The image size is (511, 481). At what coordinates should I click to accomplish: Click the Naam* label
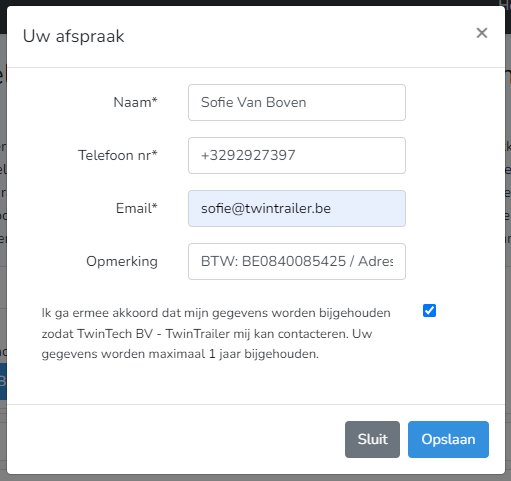pos(135,102)
